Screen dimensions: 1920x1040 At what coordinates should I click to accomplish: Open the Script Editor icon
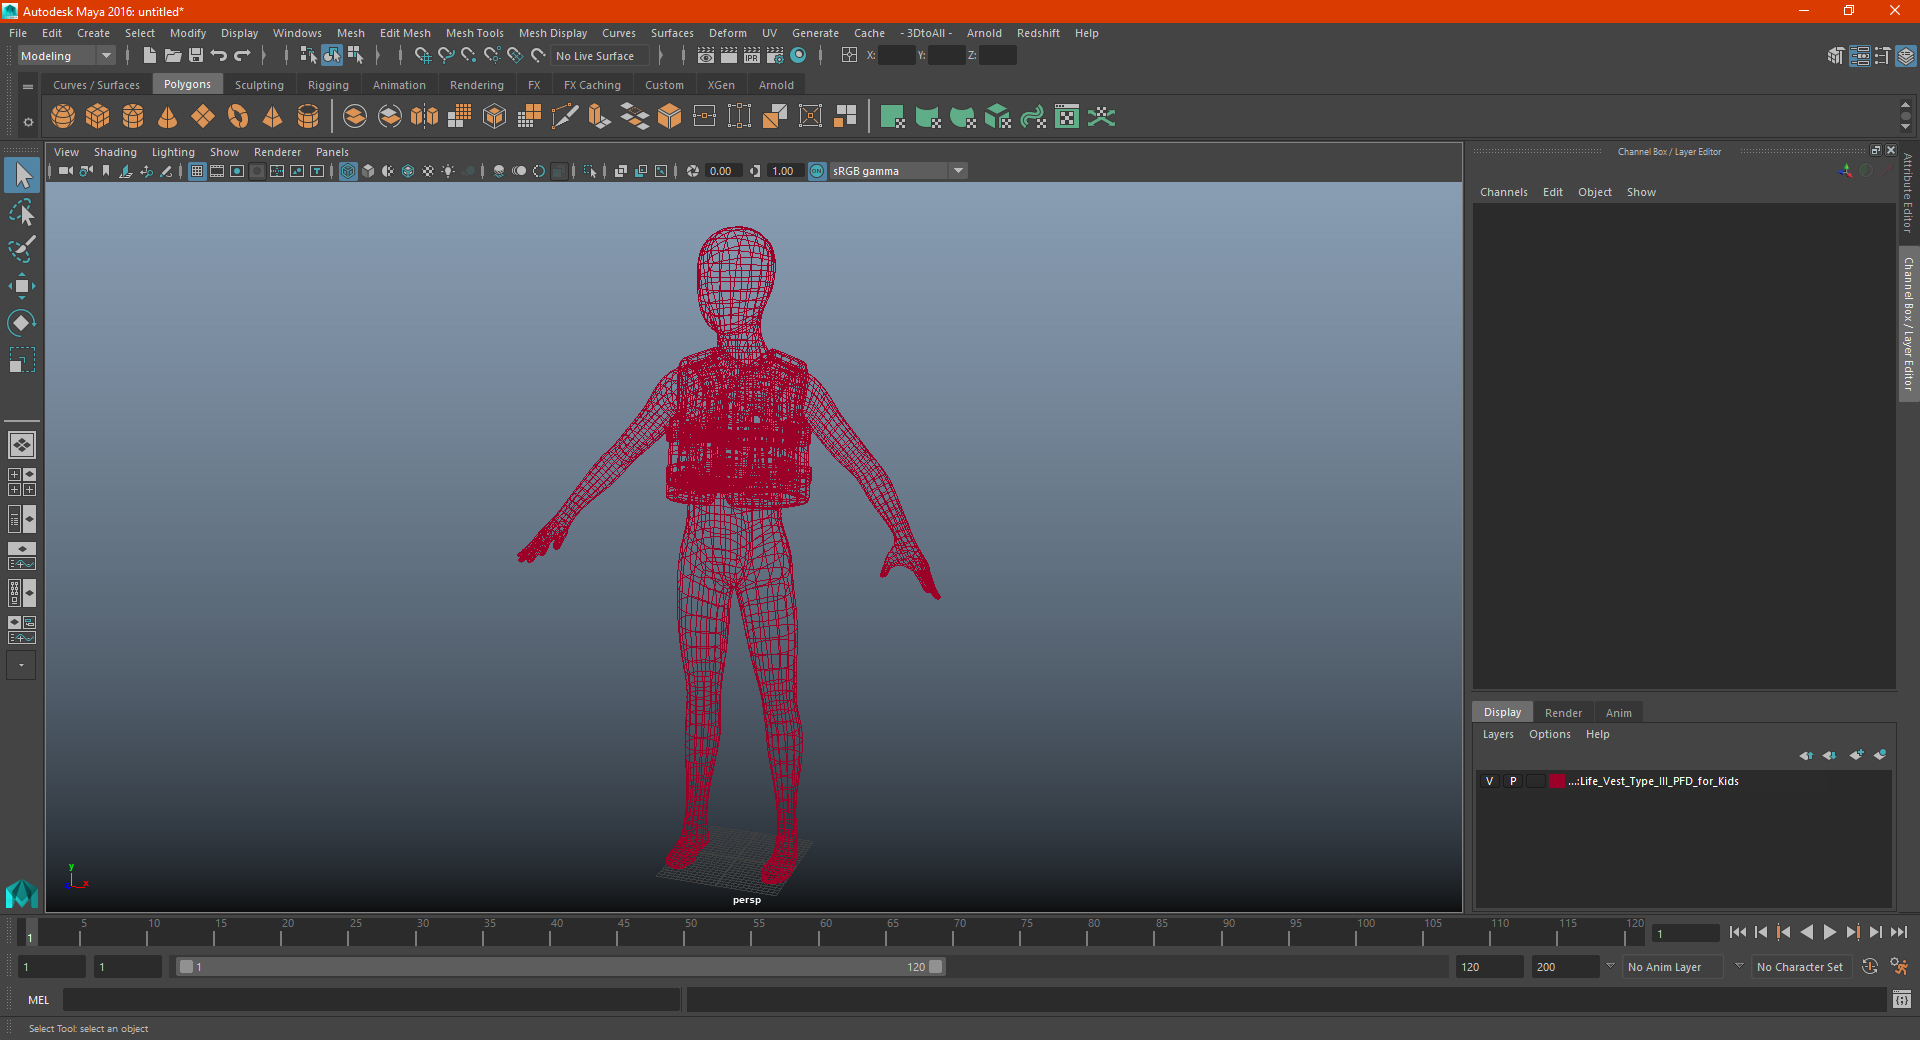(x=1901, y=999)
